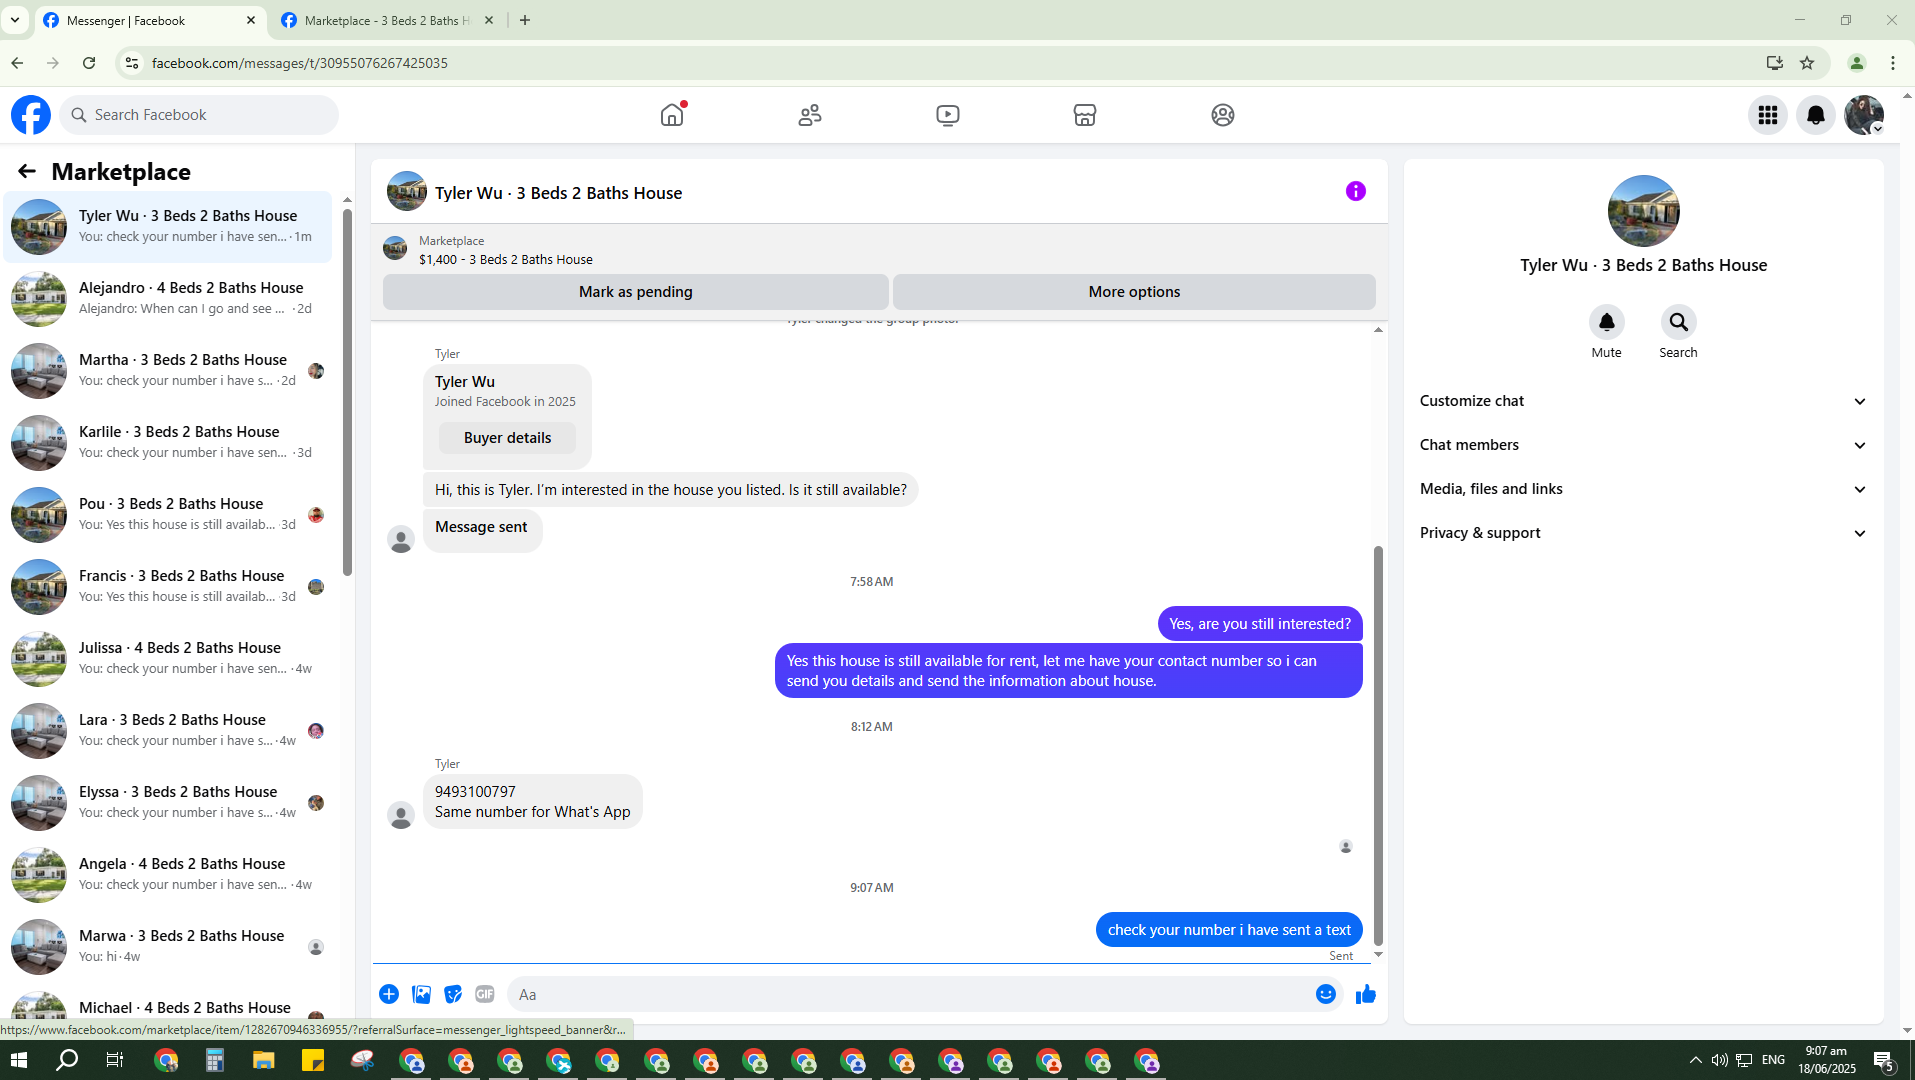Expand Chat members section
1915x1080 pixels.
pyautogui.click(x=1643, y=445)
